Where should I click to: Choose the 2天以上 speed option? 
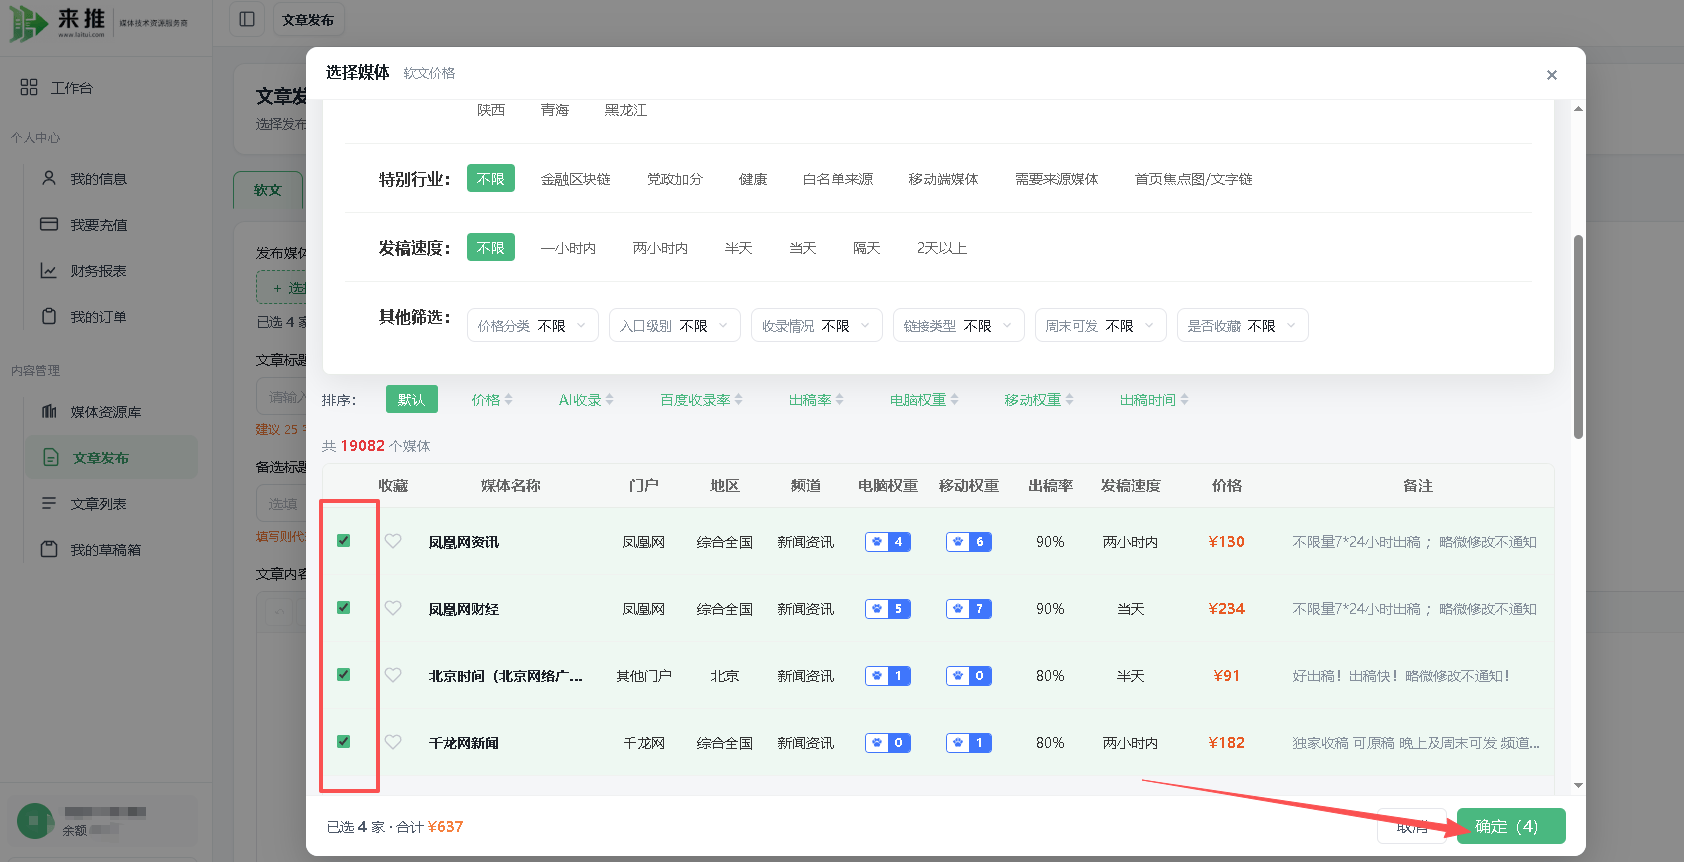[x=942, y=248]
